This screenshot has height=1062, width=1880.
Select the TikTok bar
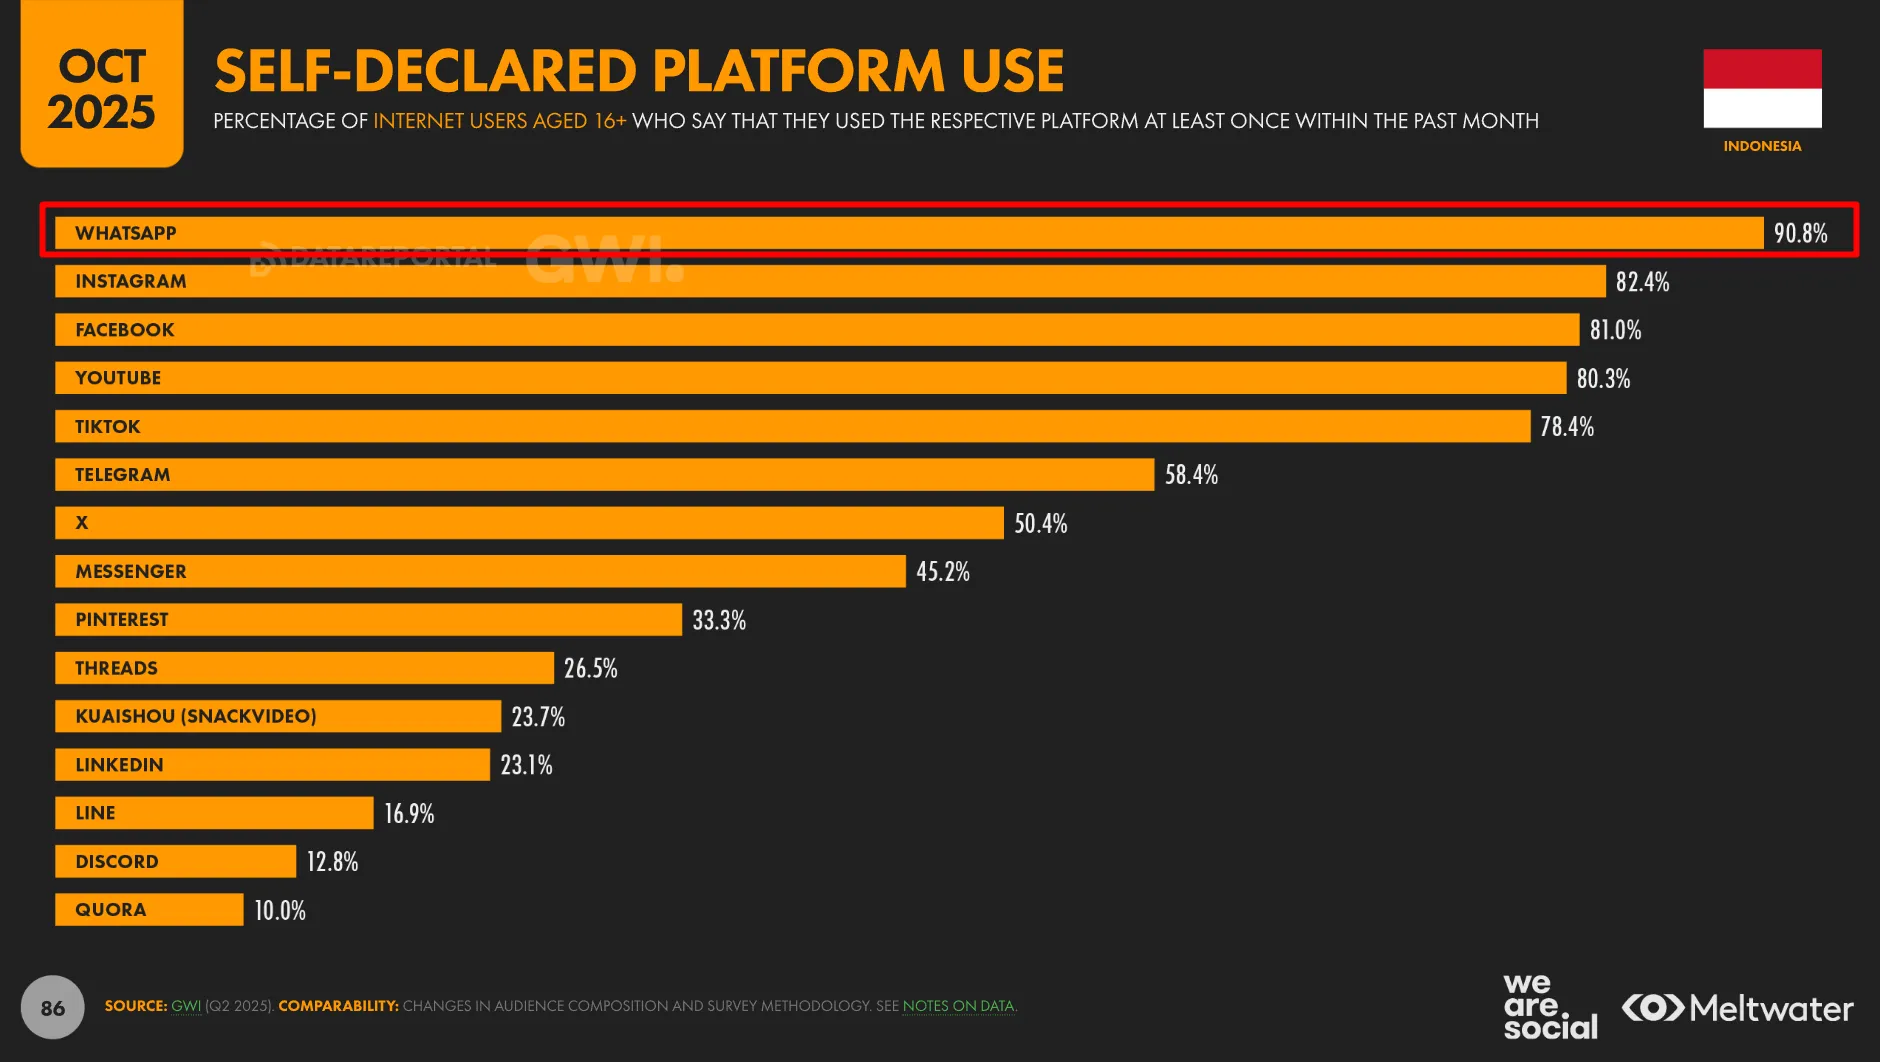click(792, 426)
